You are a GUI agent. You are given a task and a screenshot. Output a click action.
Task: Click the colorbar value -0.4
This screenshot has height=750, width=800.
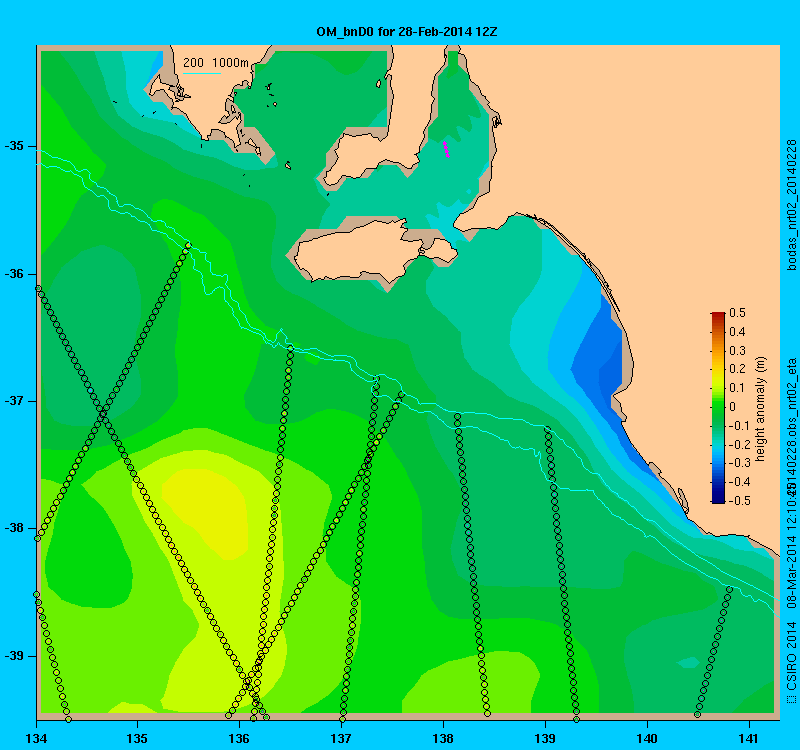(738, 482)
